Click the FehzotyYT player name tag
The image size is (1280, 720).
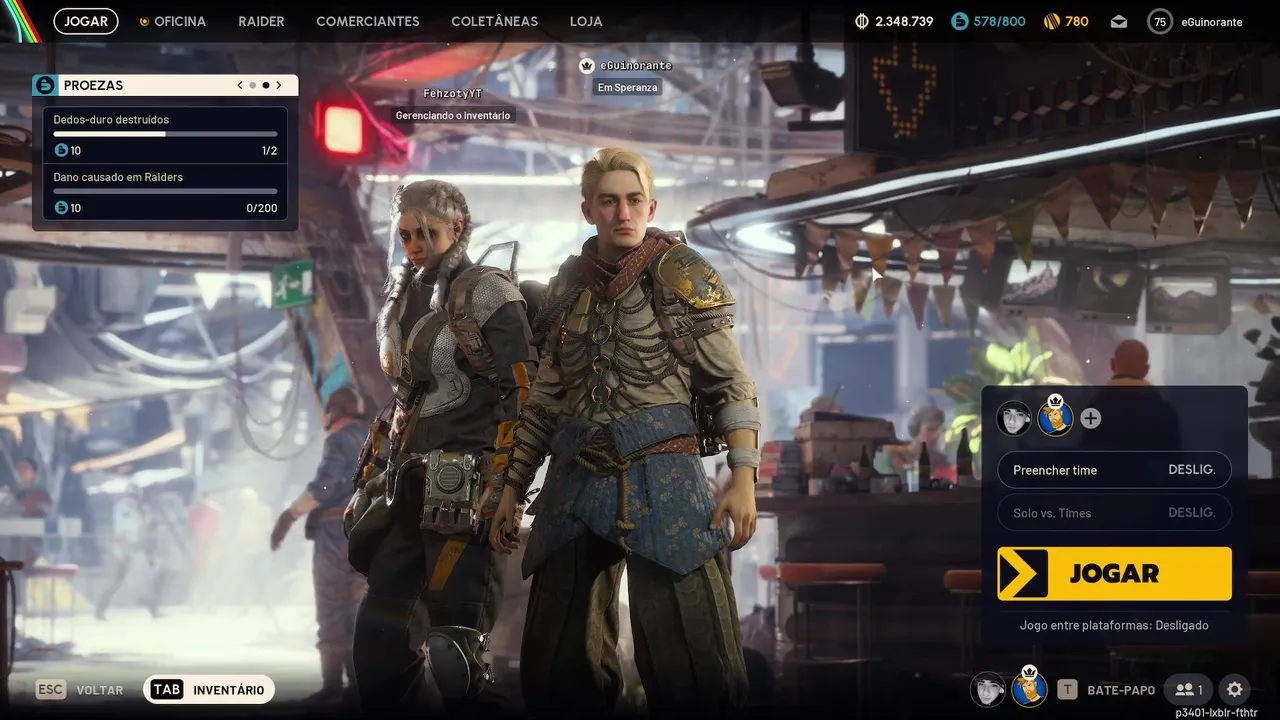[x=452, y=93]
